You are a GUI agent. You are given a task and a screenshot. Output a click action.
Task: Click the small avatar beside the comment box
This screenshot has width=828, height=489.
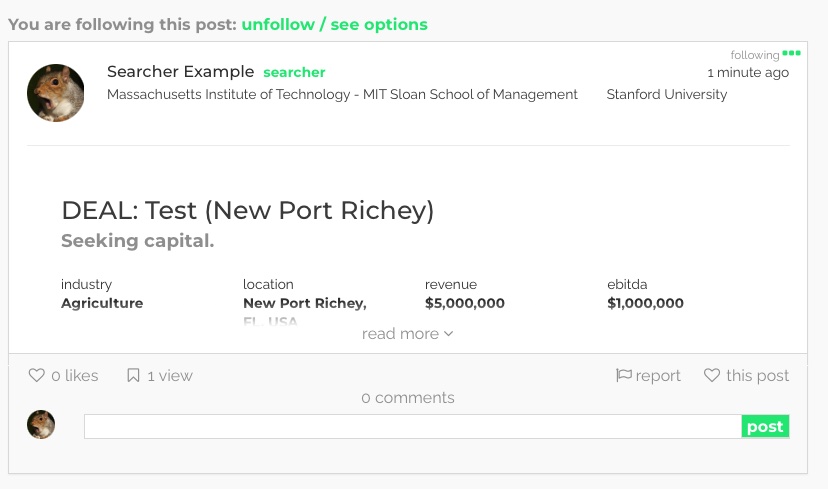[x=41, y=425]
